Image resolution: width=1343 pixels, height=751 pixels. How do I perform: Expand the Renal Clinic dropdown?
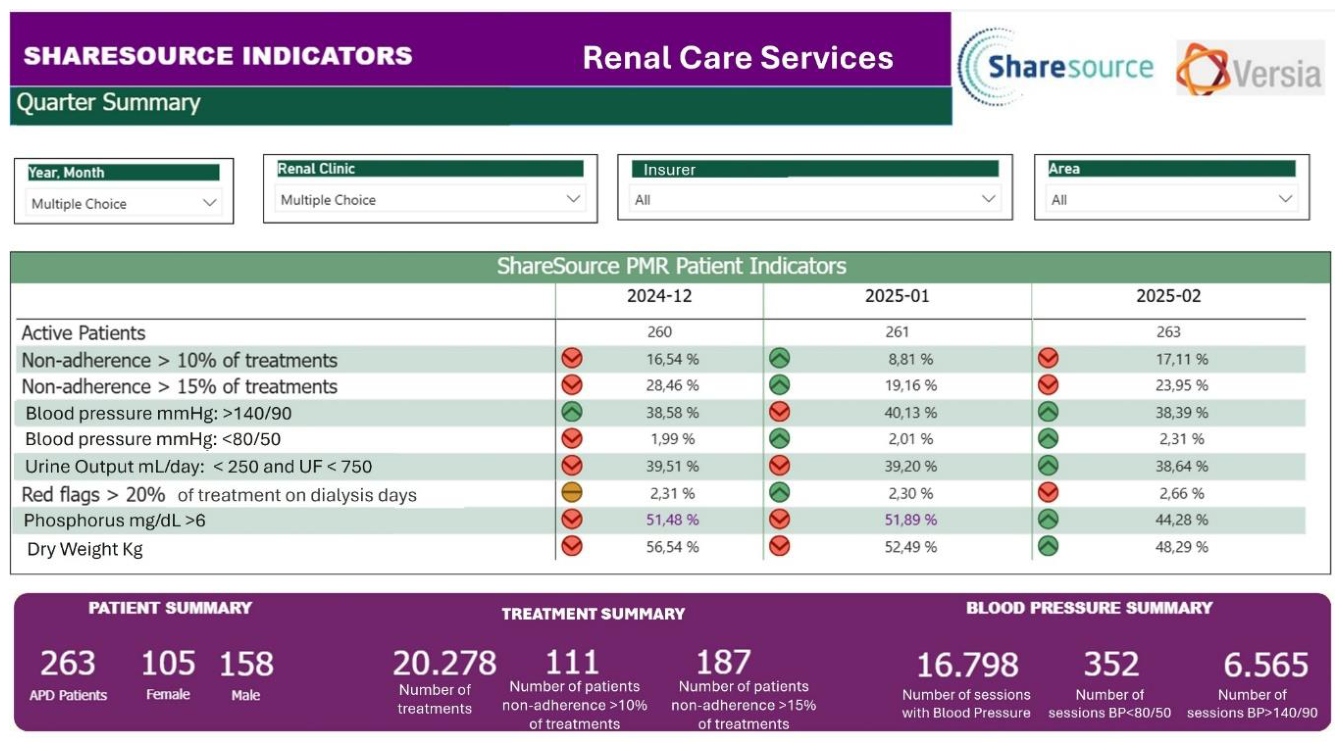[x=430, y=199]
